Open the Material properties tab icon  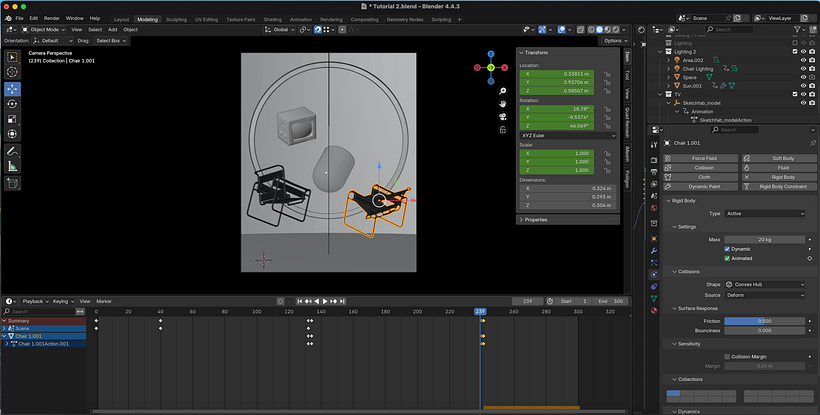point(654,310)
